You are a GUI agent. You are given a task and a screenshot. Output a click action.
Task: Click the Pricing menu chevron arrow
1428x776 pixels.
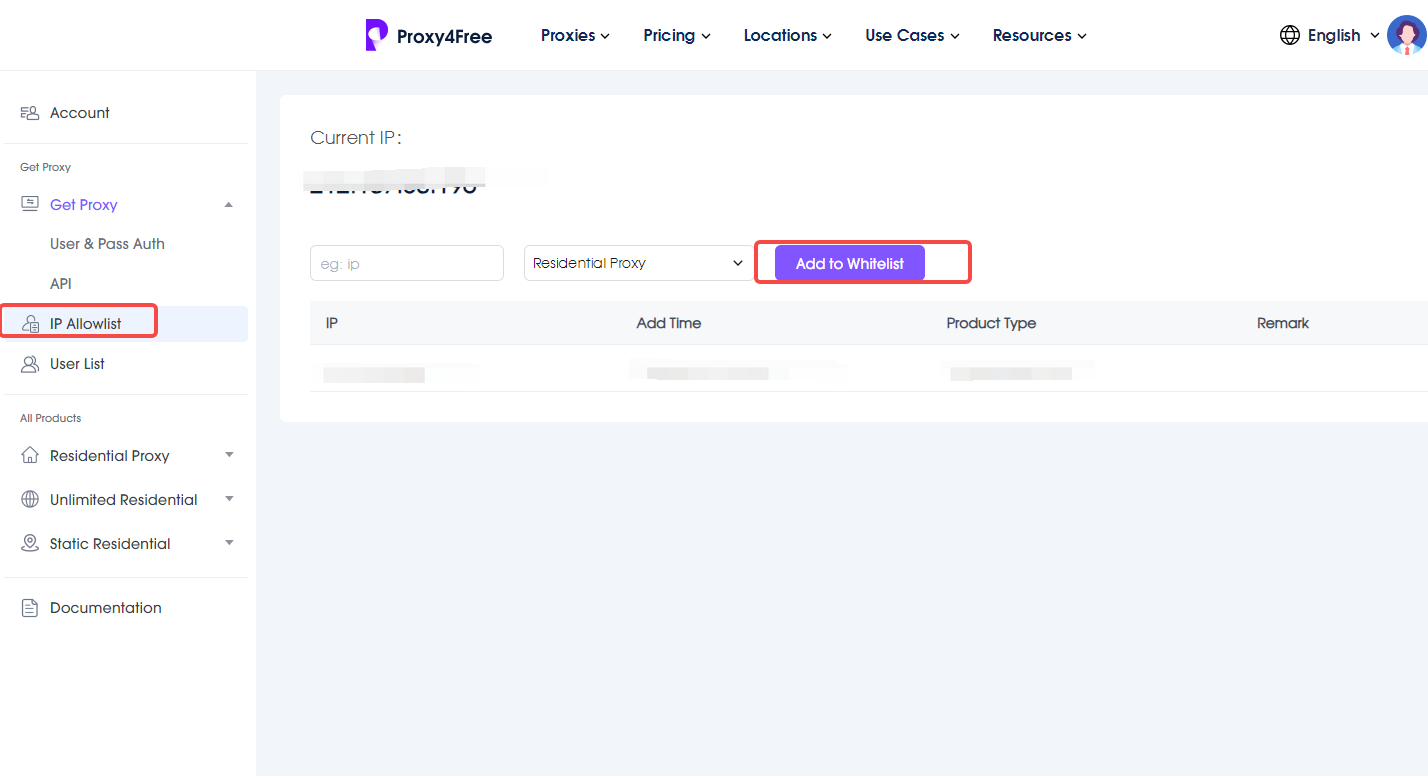click(x=706, y=36)
